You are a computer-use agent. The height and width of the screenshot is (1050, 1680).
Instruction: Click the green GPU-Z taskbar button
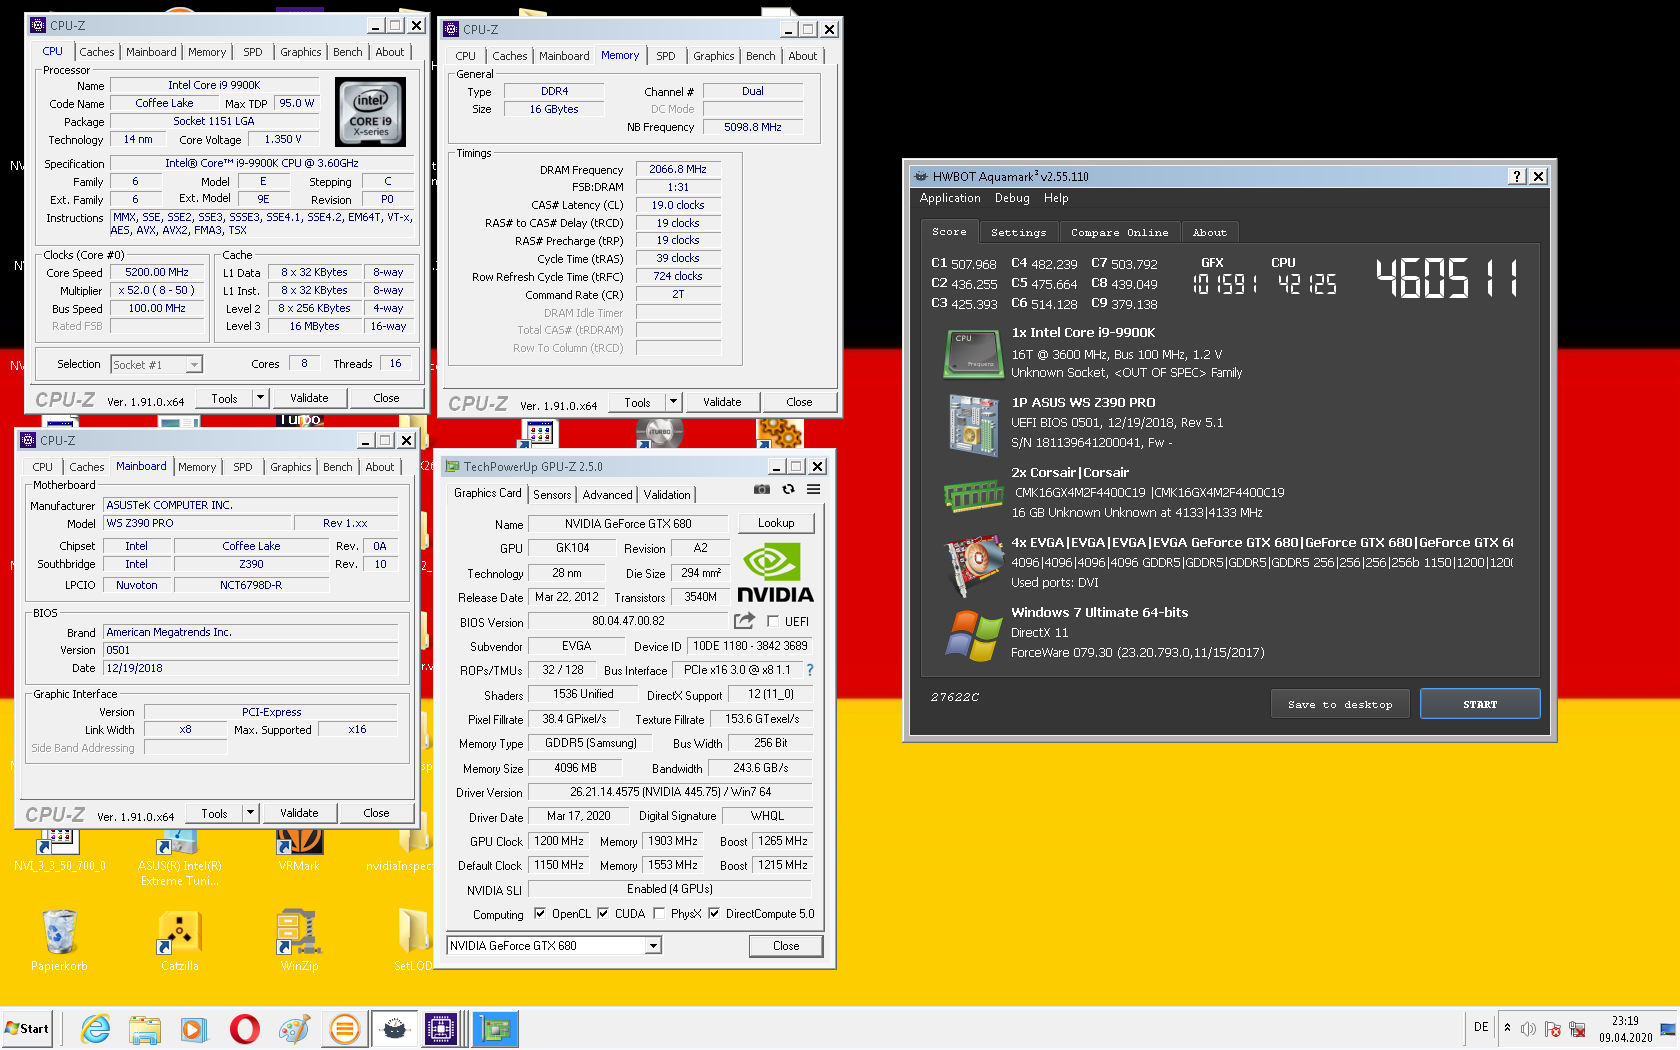(495, 1028)
